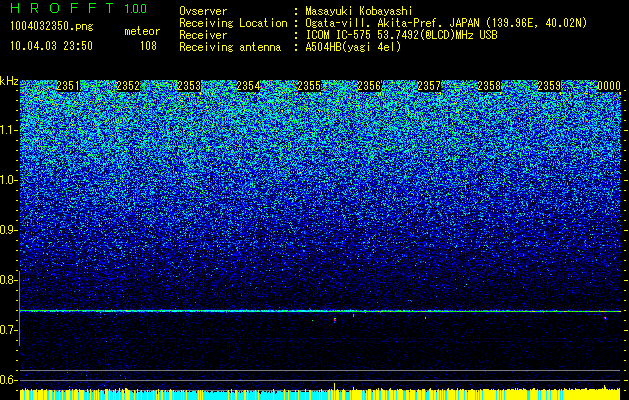Image resolution: width=629 pixels, height=400 pixels.
Task: Click the Ovserver label
Action: click(203, 11)
